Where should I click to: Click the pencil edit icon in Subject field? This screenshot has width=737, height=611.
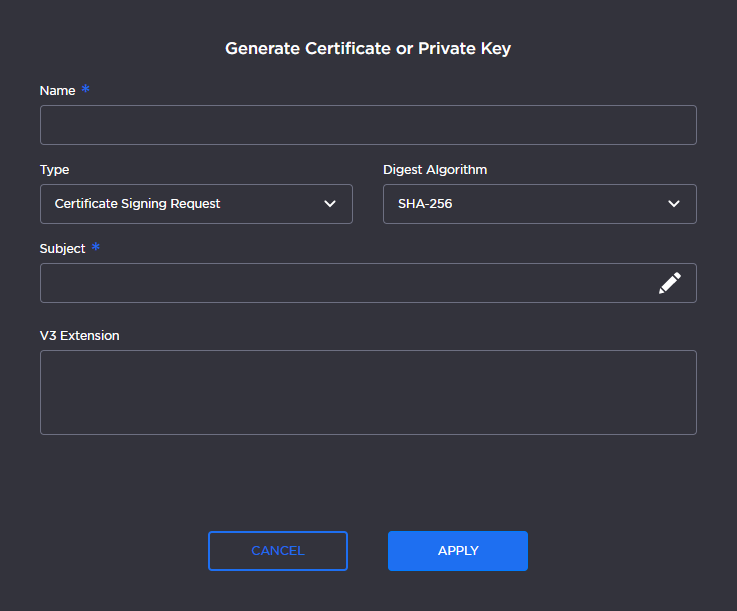pyautogui.click(x=669, y=283)
